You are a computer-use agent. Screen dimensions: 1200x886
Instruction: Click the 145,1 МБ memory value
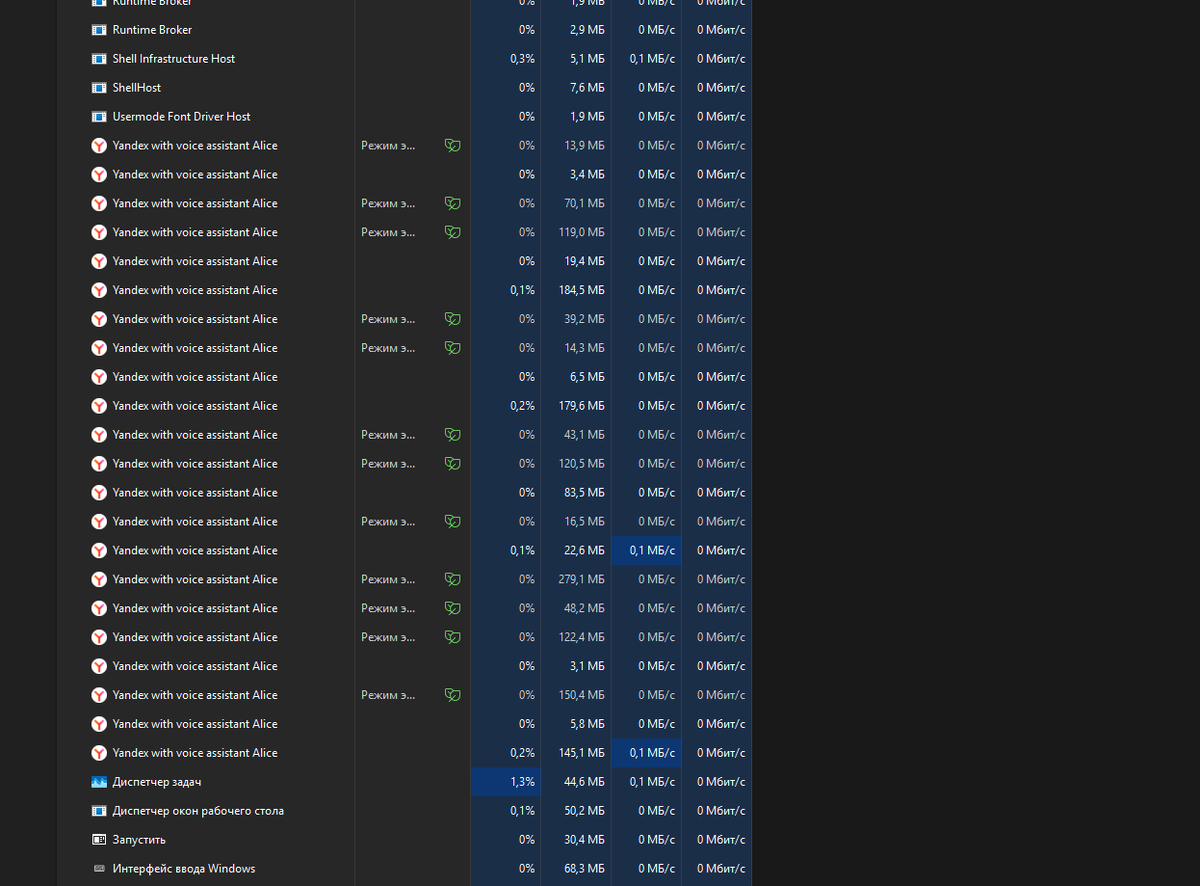[582, 753]
